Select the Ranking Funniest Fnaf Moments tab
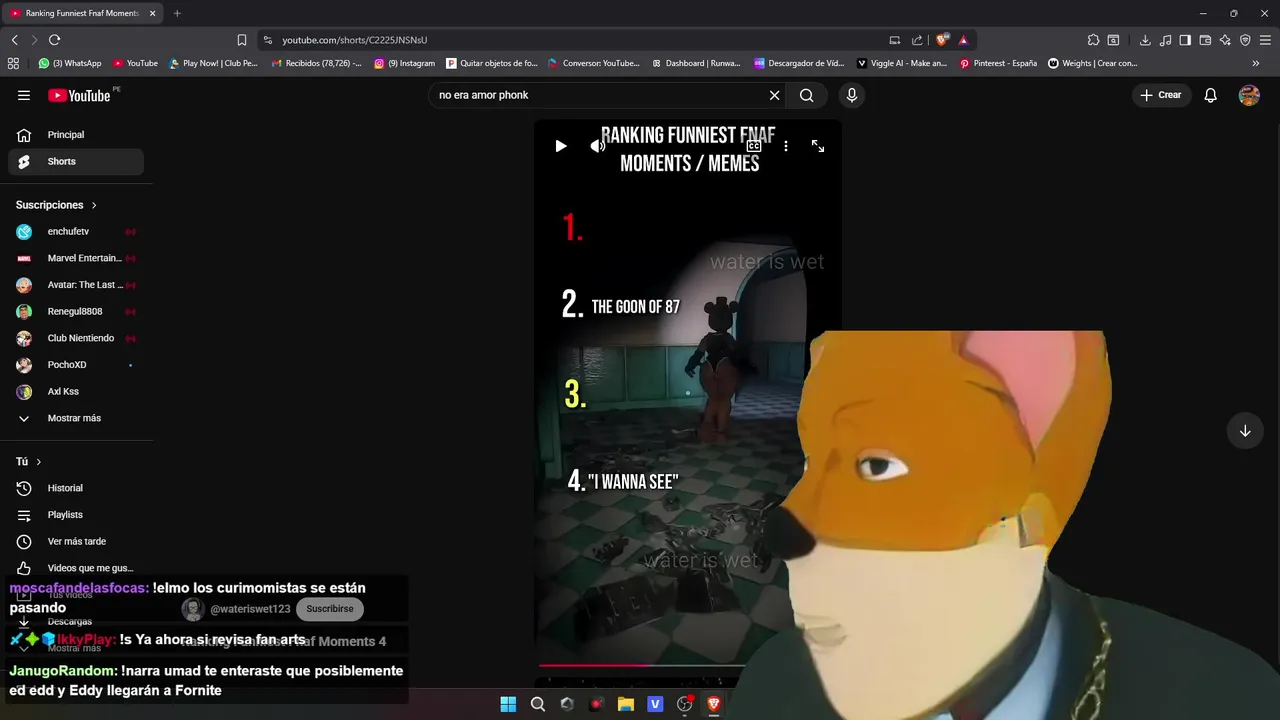The width and height of the screenshot is (1280, 720). point(84,13)
